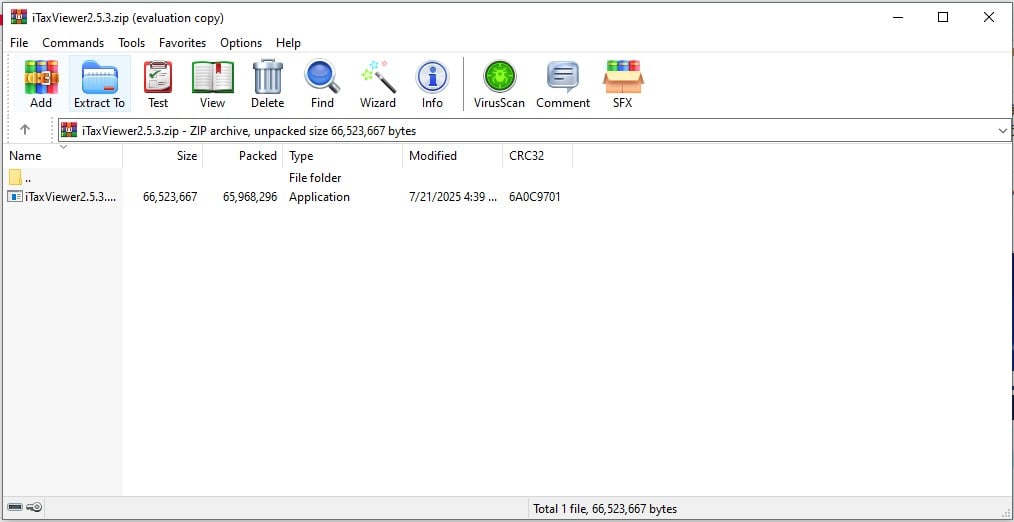Click the drive icon in the status bar
The width and height of the screenshot is (1014, 522).
[15, 508]
